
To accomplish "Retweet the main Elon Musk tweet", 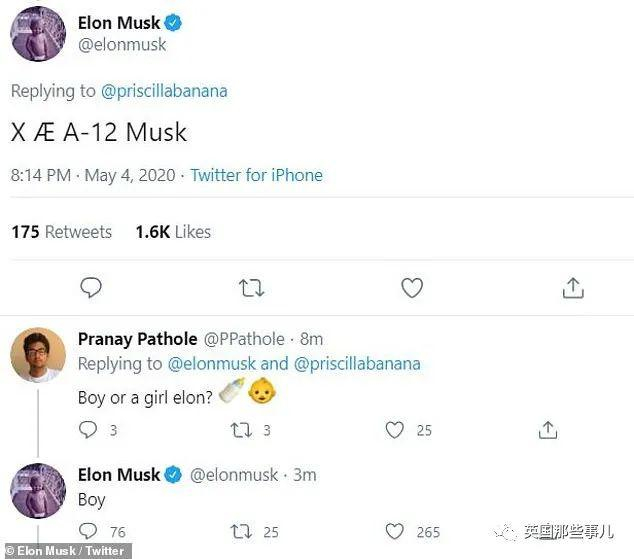I will point(251,288).
